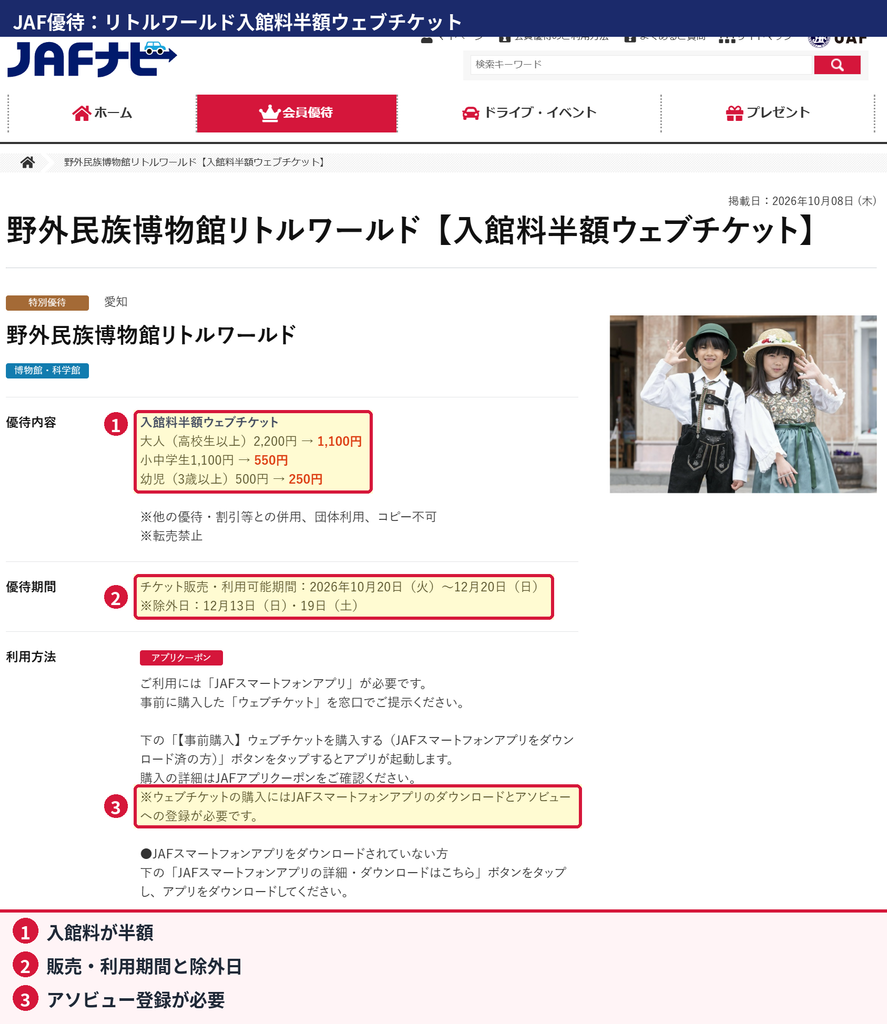Viewport: 887px width, 1024px height.
Task: Click the 小中学生1,100円 → 550円 line
Action: 214,460
